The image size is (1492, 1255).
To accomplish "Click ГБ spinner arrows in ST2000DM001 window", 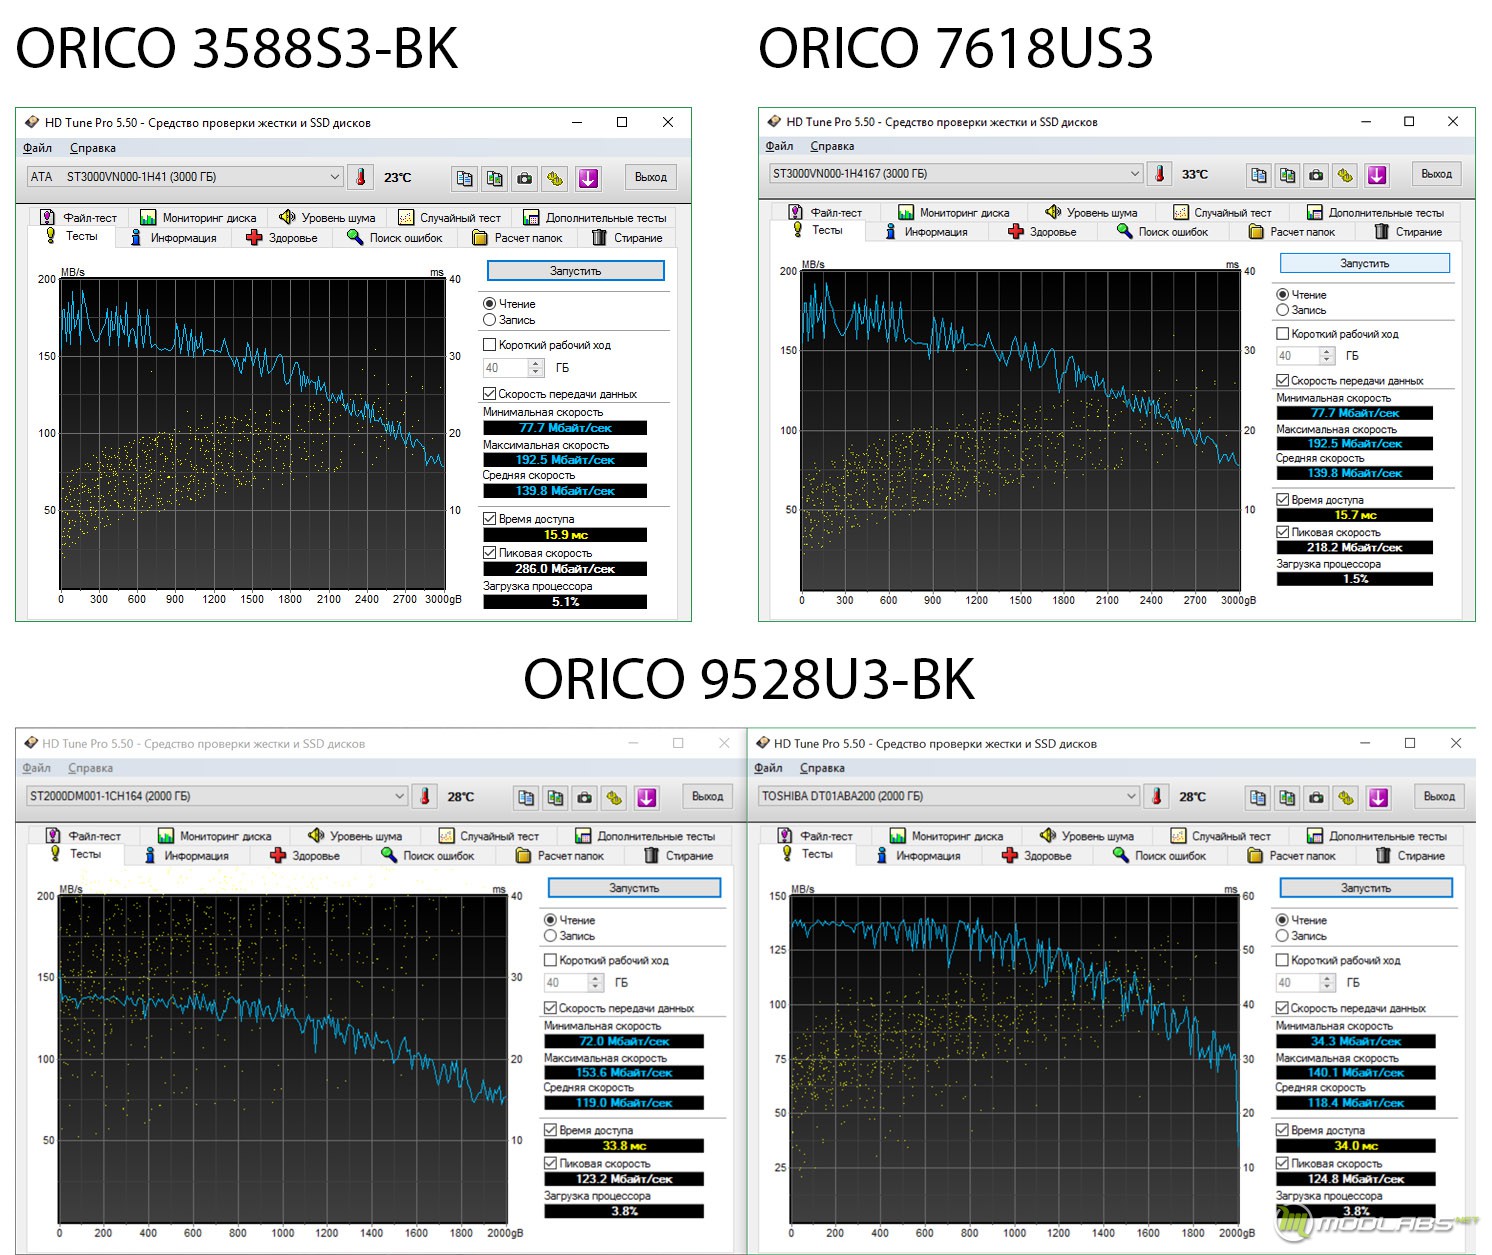I will (596, 983).
